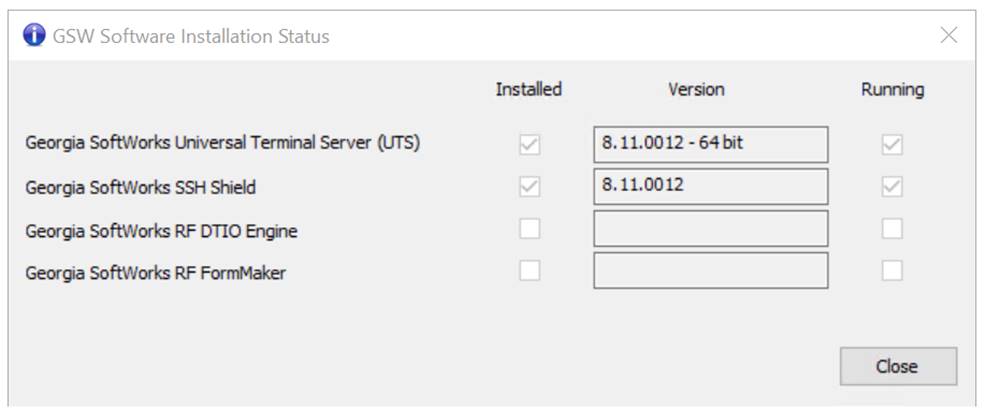
Task: Click the empty RF FormMaker version field
Action: pyautogui.click(x=710, y=271)
